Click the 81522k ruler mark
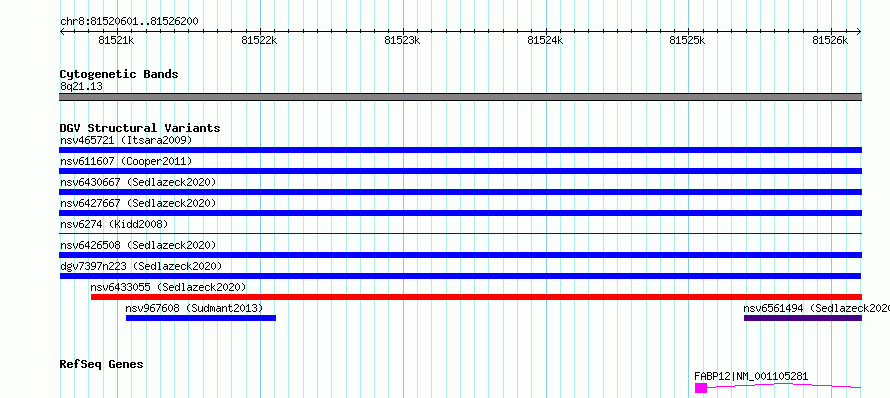 pos(259,40)
